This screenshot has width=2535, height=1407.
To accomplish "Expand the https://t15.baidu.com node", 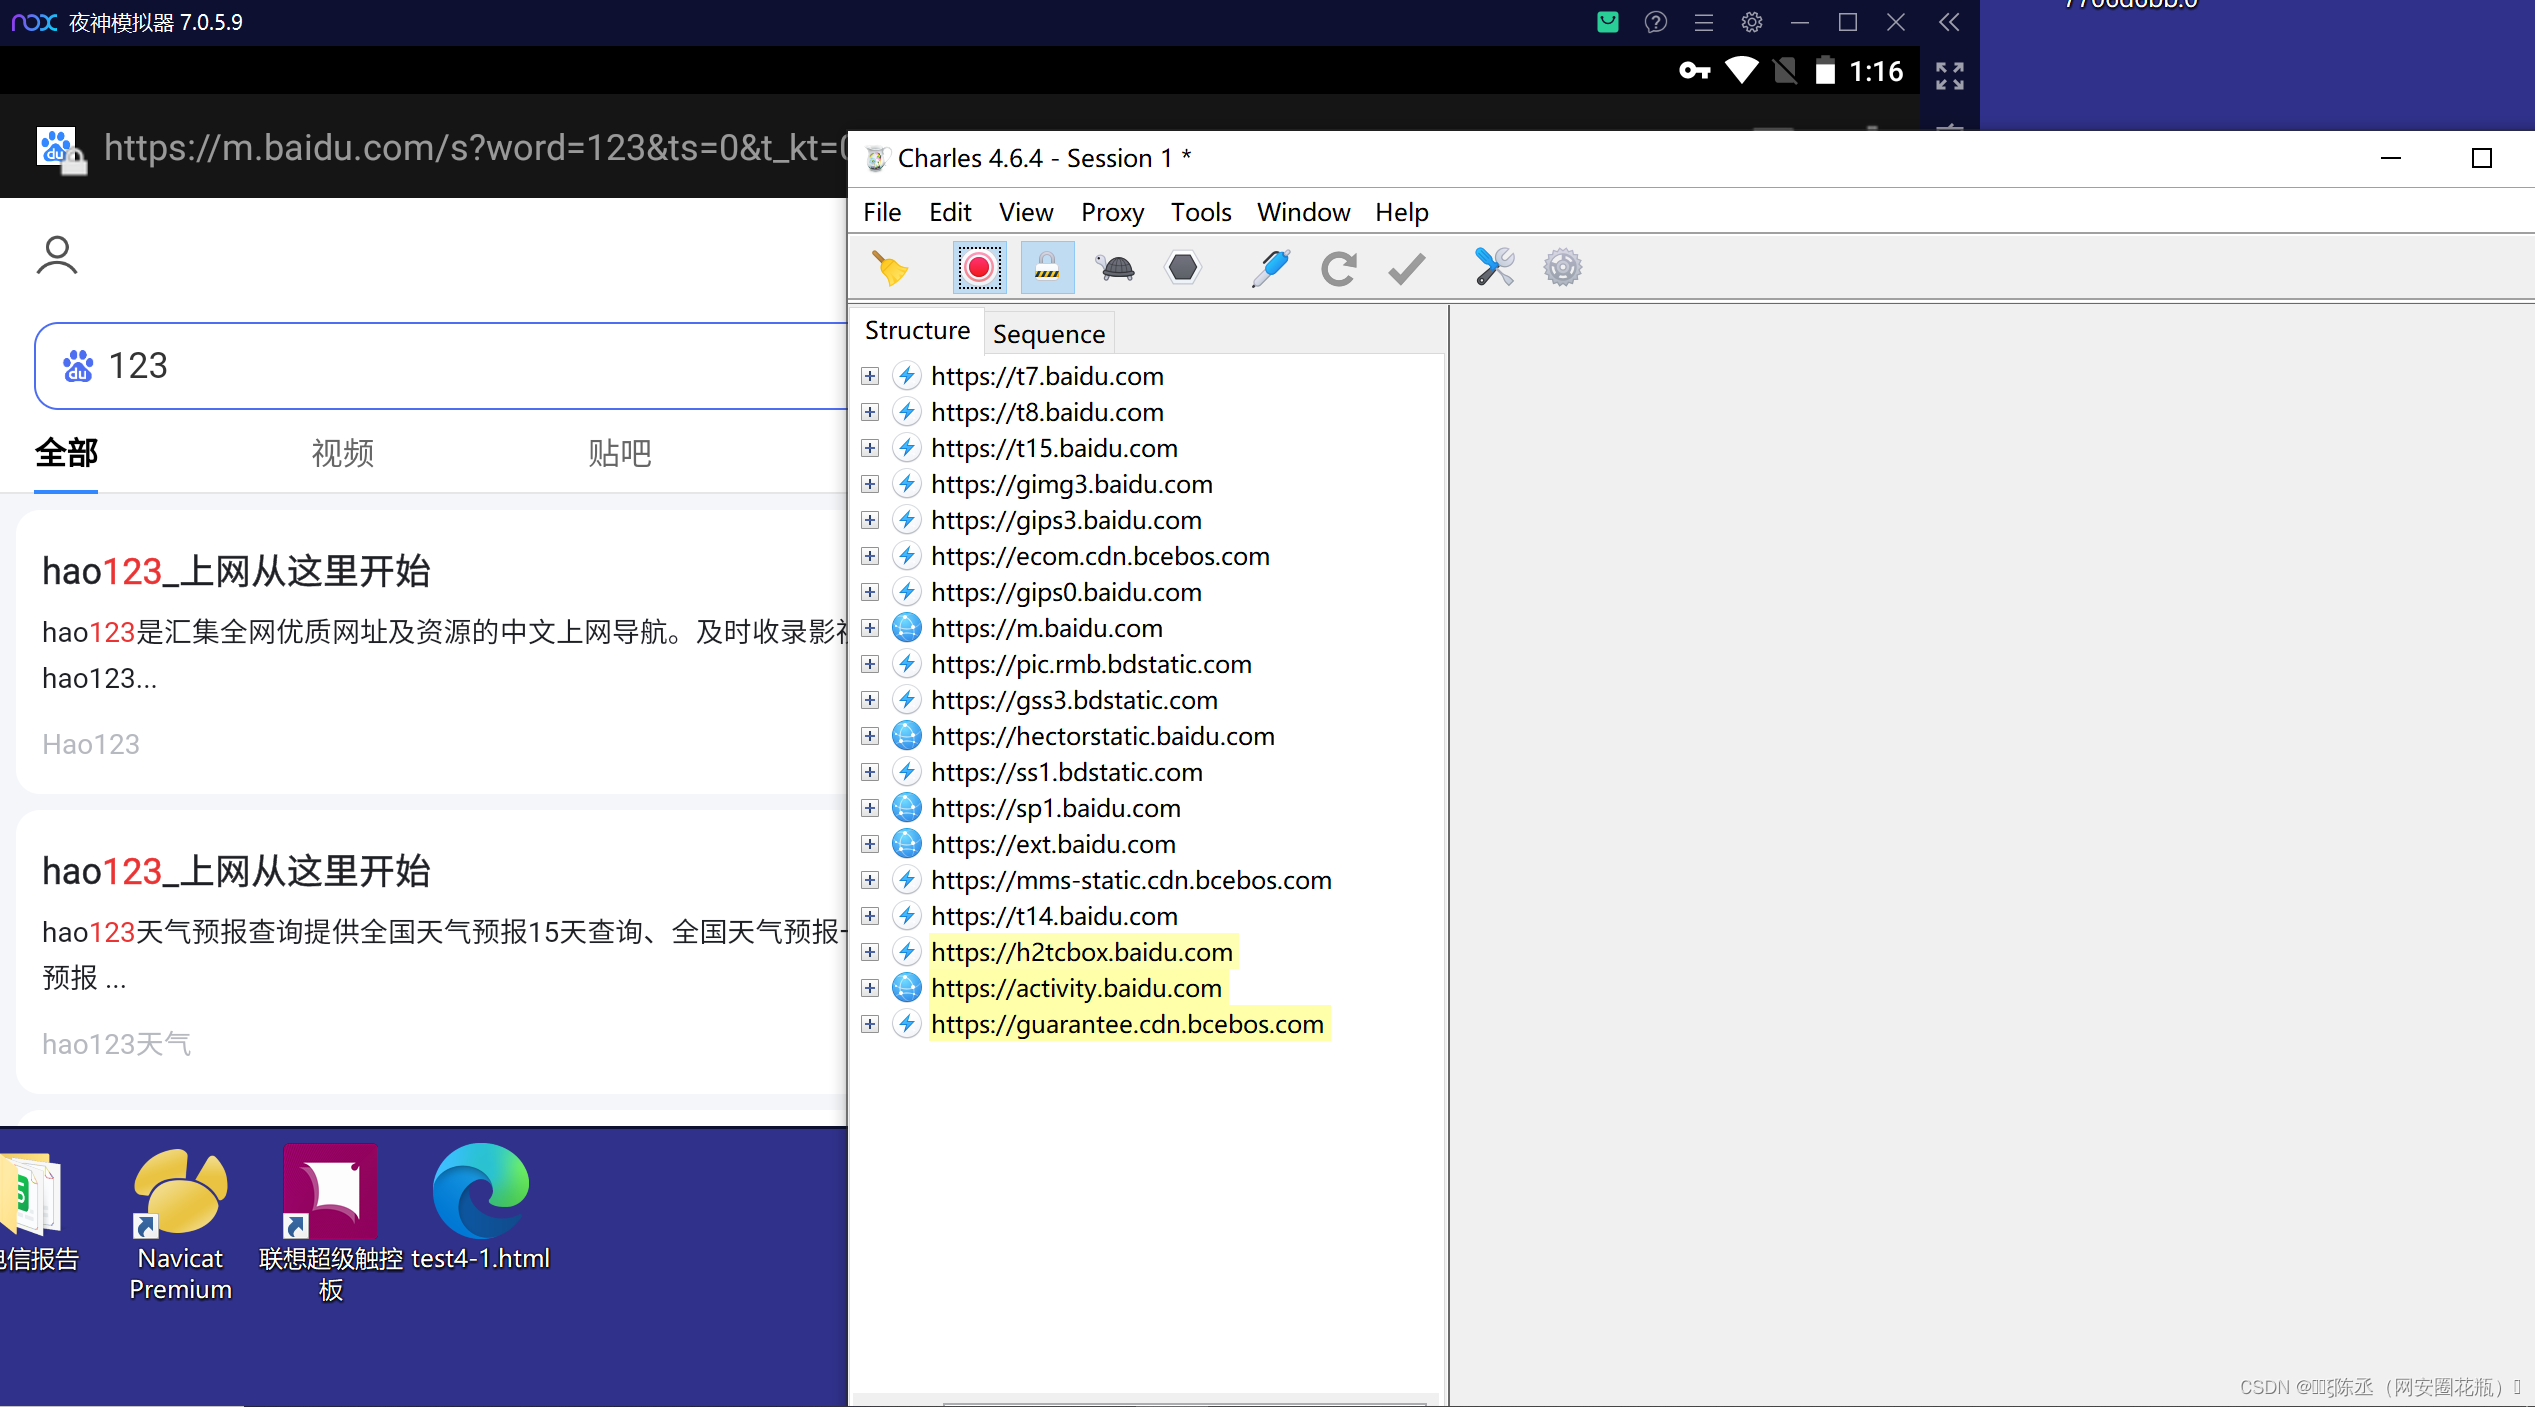I will (870, 448).
